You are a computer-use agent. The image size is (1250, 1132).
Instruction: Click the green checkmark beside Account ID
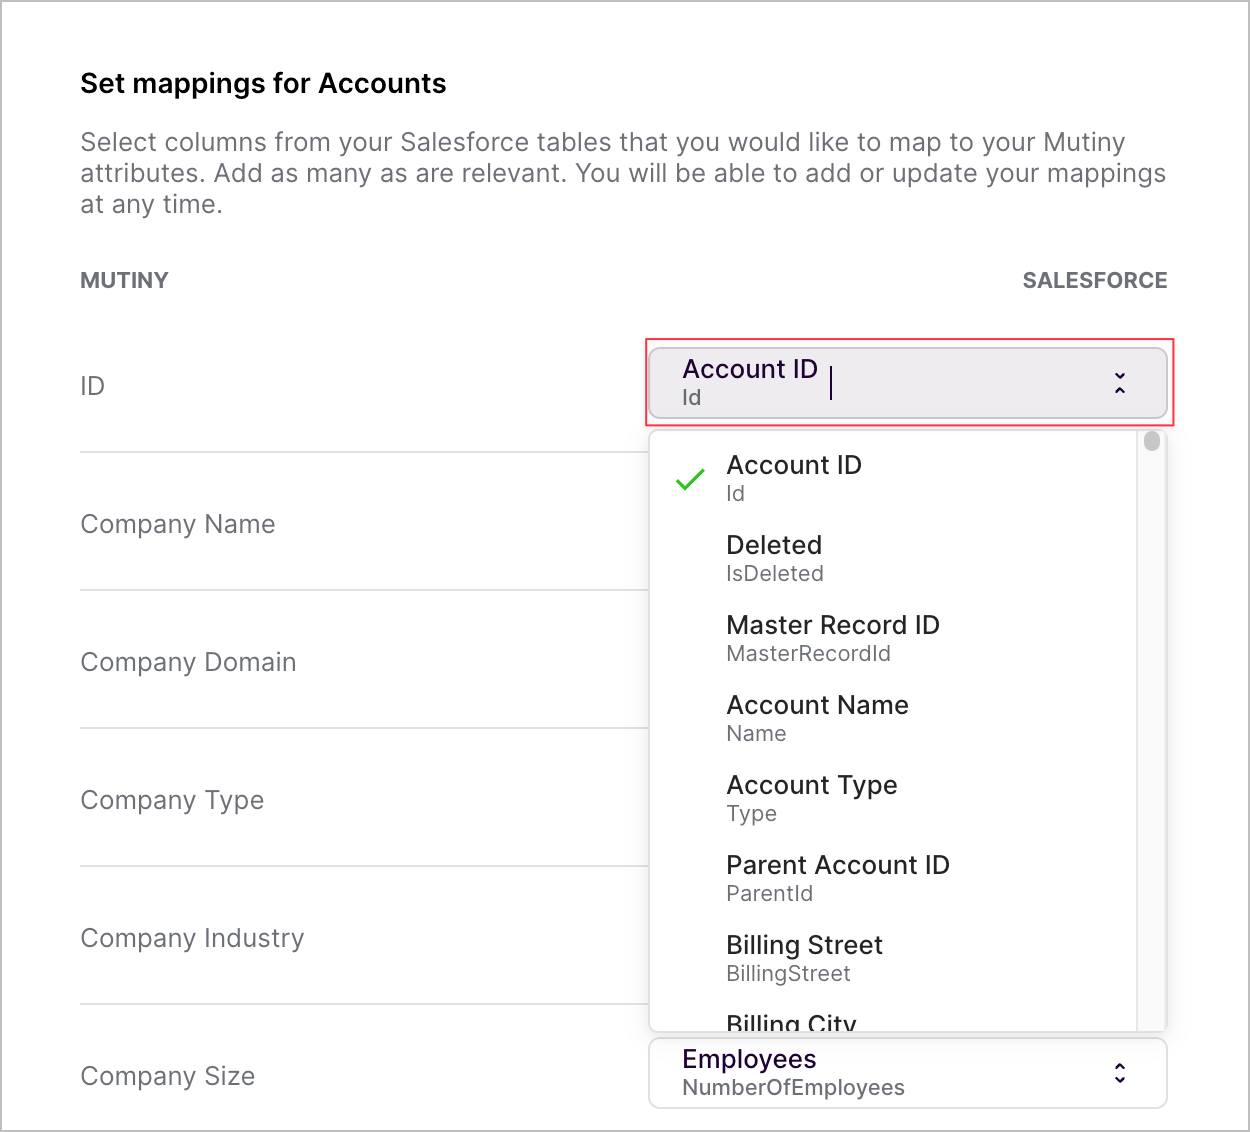[x=690, y=479]
